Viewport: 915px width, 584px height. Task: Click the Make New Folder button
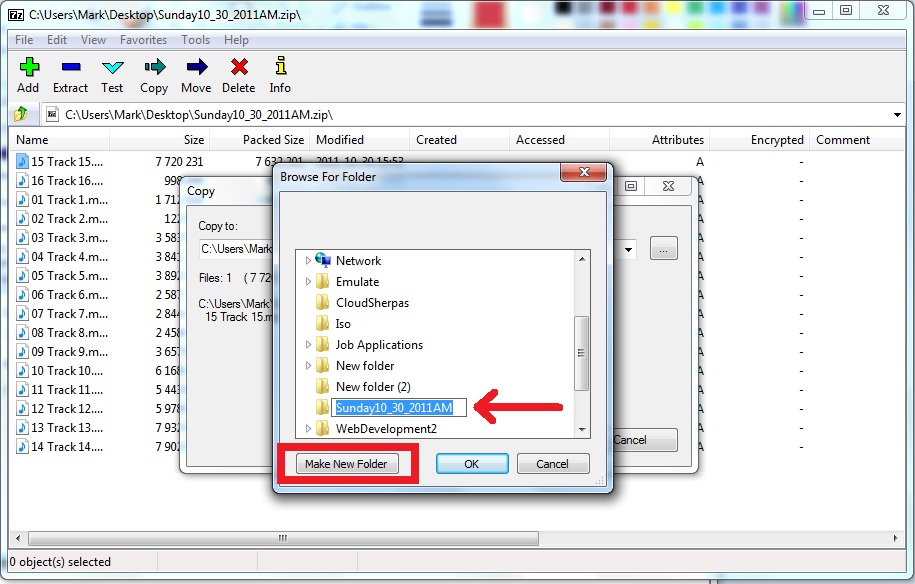pos(347,464)
